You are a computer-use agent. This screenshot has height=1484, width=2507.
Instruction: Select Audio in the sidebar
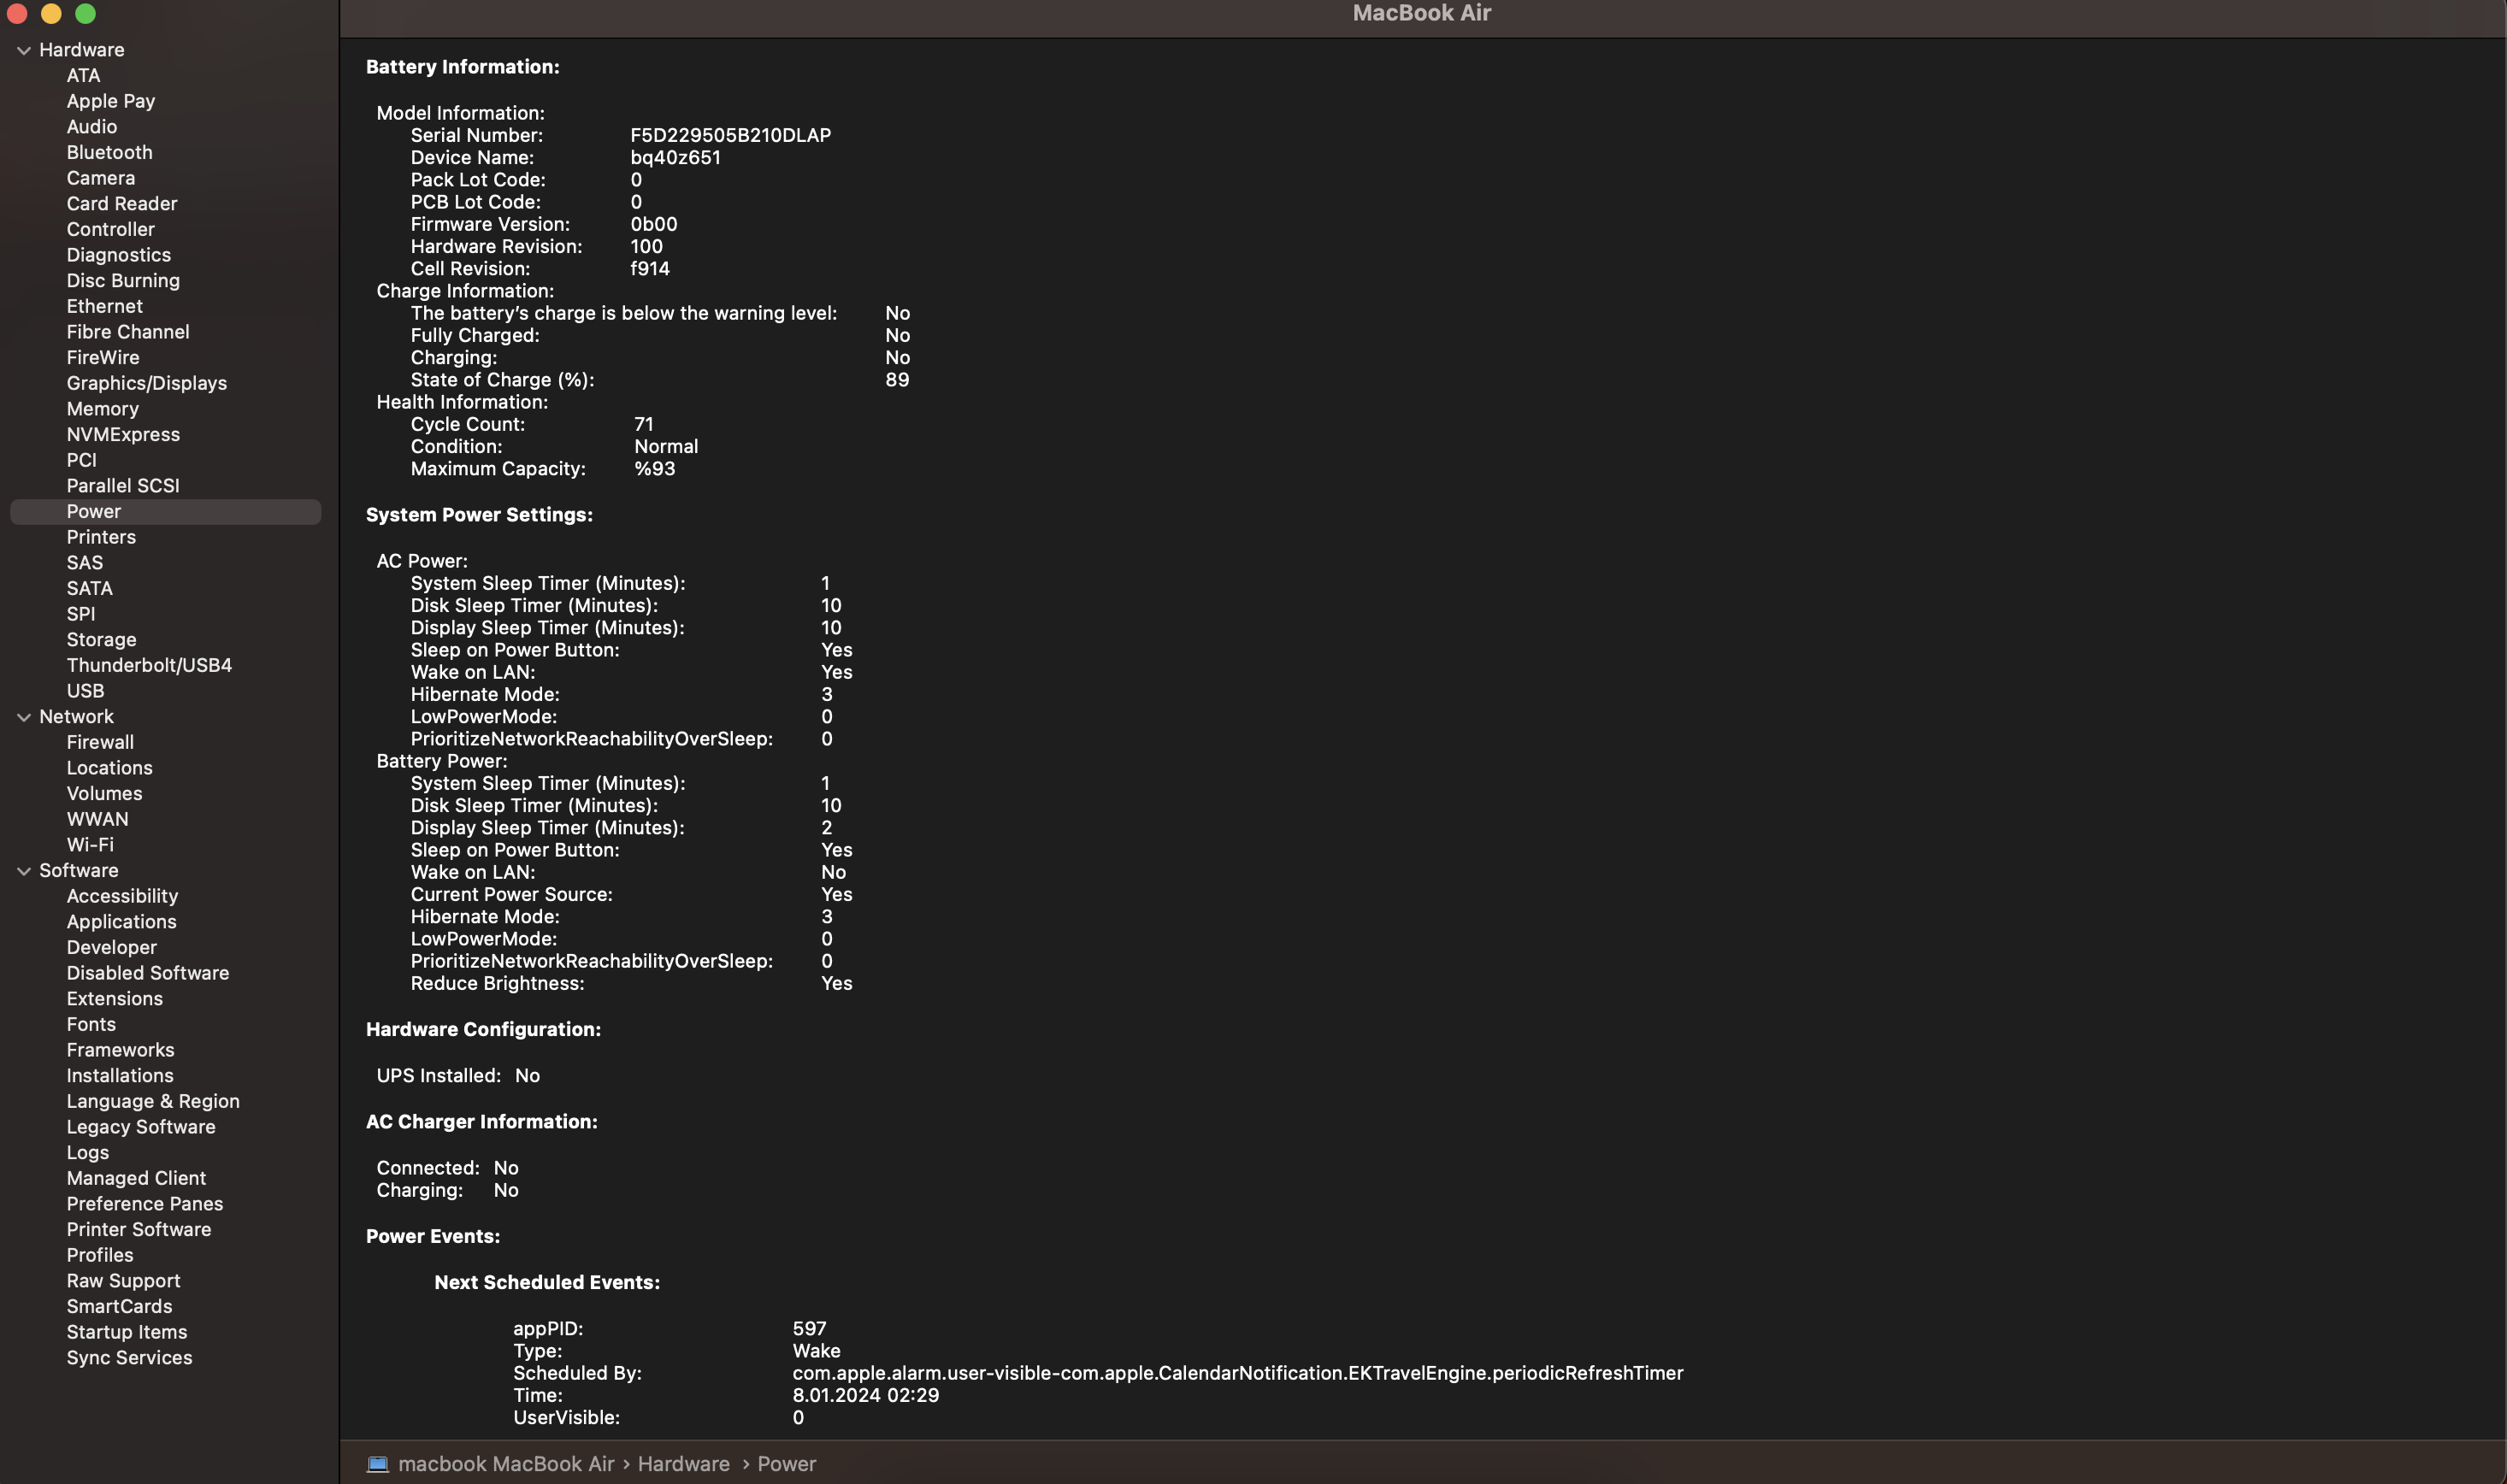(x=92, y=127)
